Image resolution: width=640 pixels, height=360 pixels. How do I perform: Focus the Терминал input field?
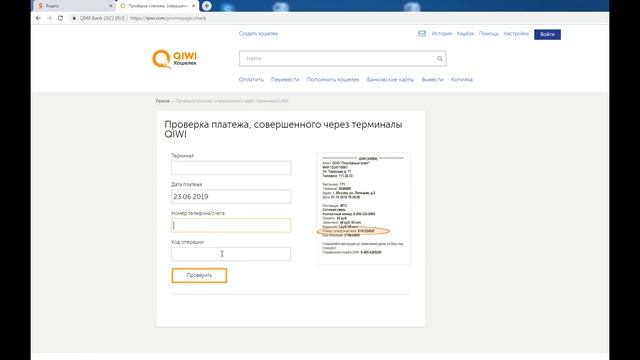pos(231,168)
